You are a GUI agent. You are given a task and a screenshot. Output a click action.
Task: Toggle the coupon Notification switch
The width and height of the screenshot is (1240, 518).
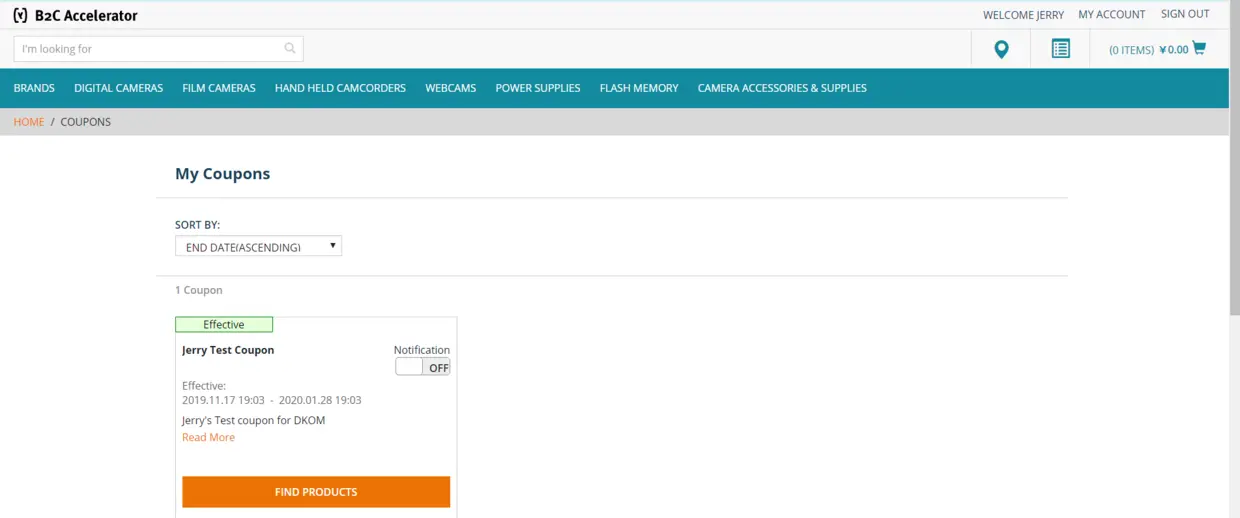coord(422,367)
